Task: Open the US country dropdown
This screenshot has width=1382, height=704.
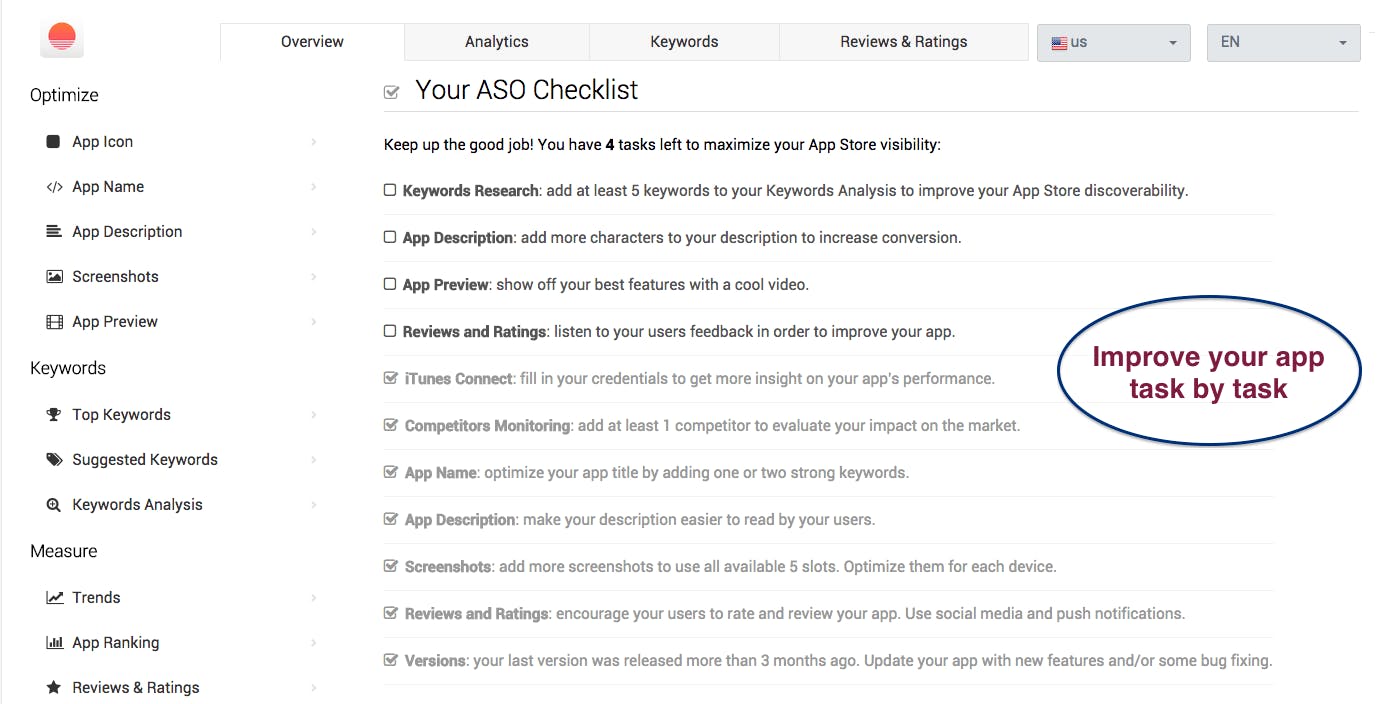Action: pos(1113,43)
